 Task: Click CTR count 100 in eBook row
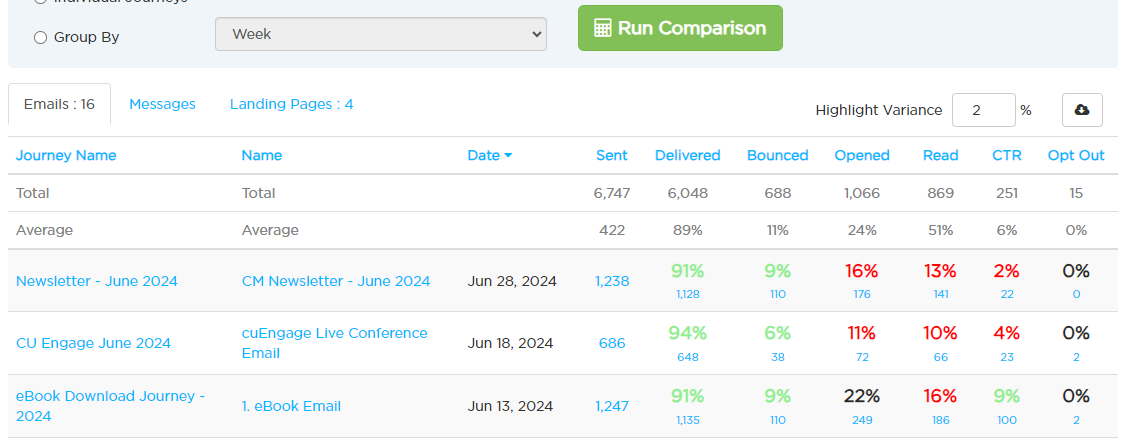point(1007,420)
